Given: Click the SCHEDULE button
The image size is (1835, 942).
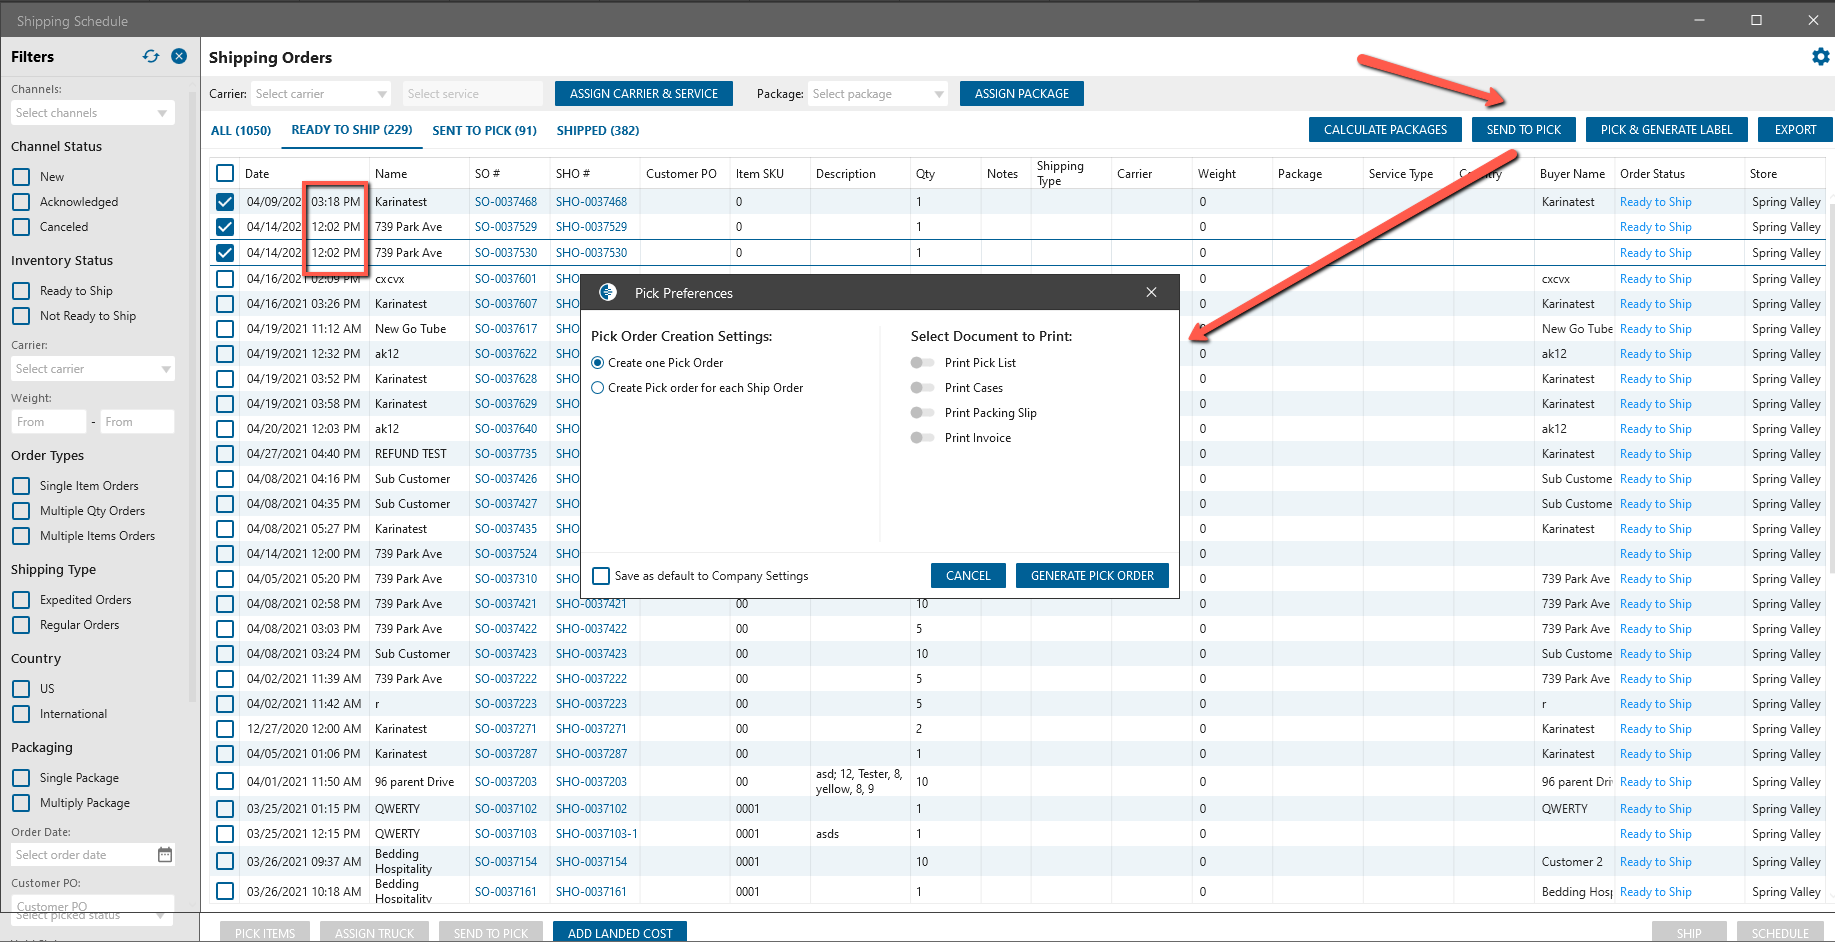Looking at the screenshot, I should 1780,933.
